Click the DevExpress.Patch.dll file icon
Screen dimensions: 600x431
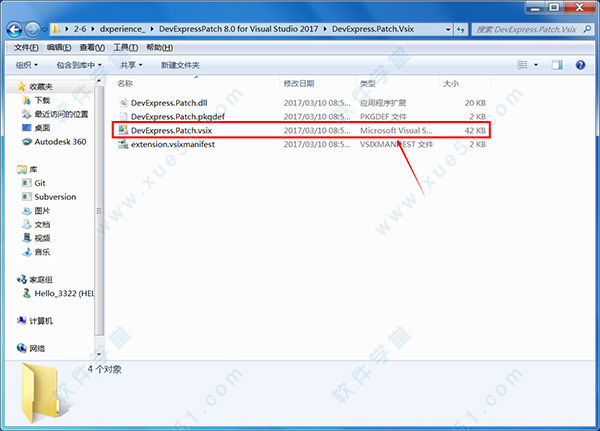pos(123,103)
